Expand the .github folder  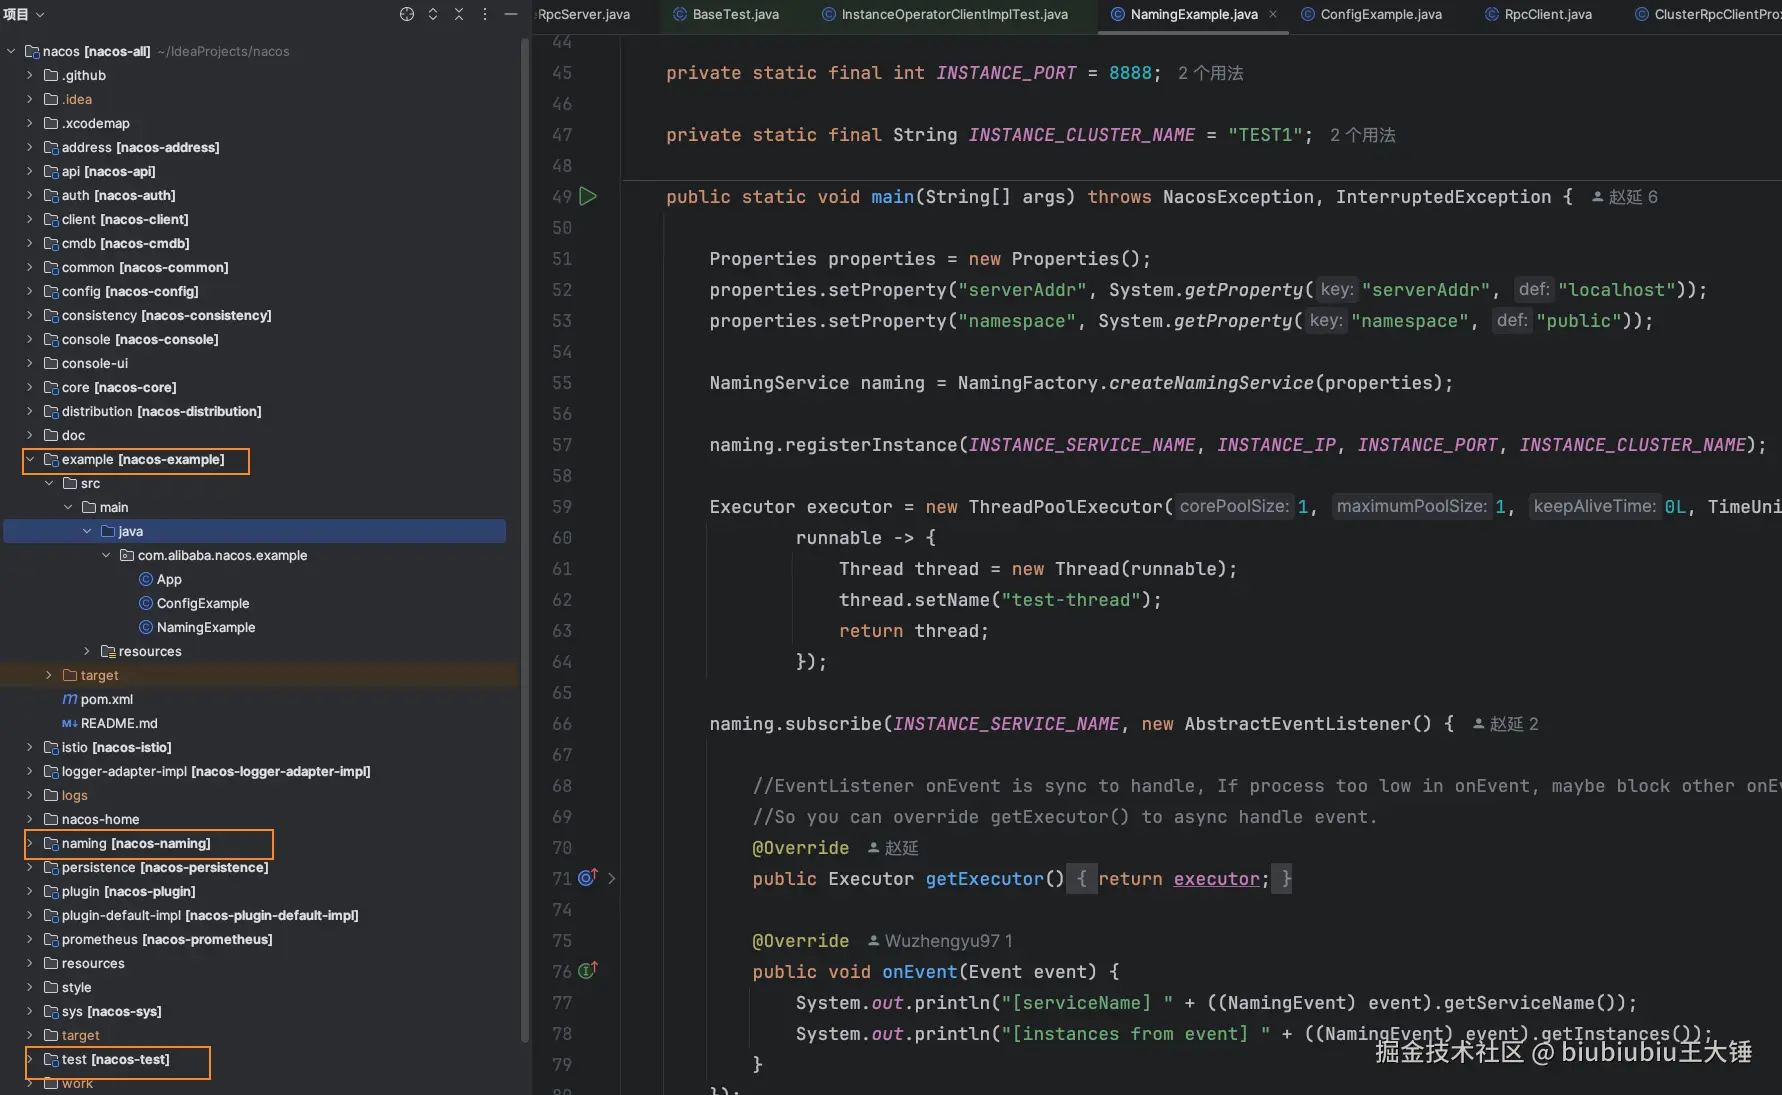pyautogui.click(x=30, y=75)
